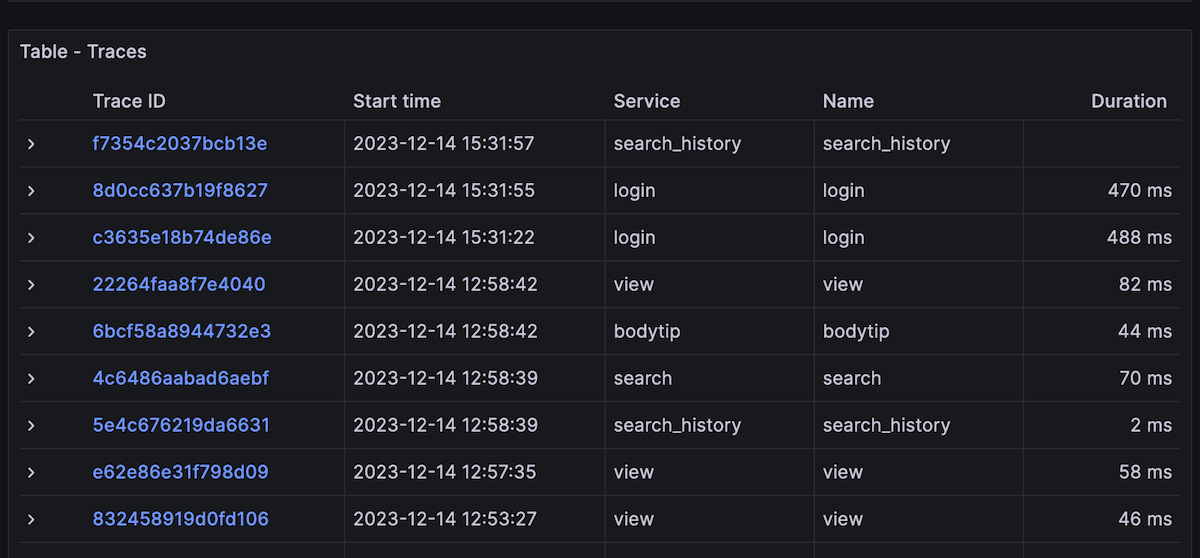Expand row for trace 5e4c676219da6631
Screen dimensions: 1200x558
tap(31, 426)
